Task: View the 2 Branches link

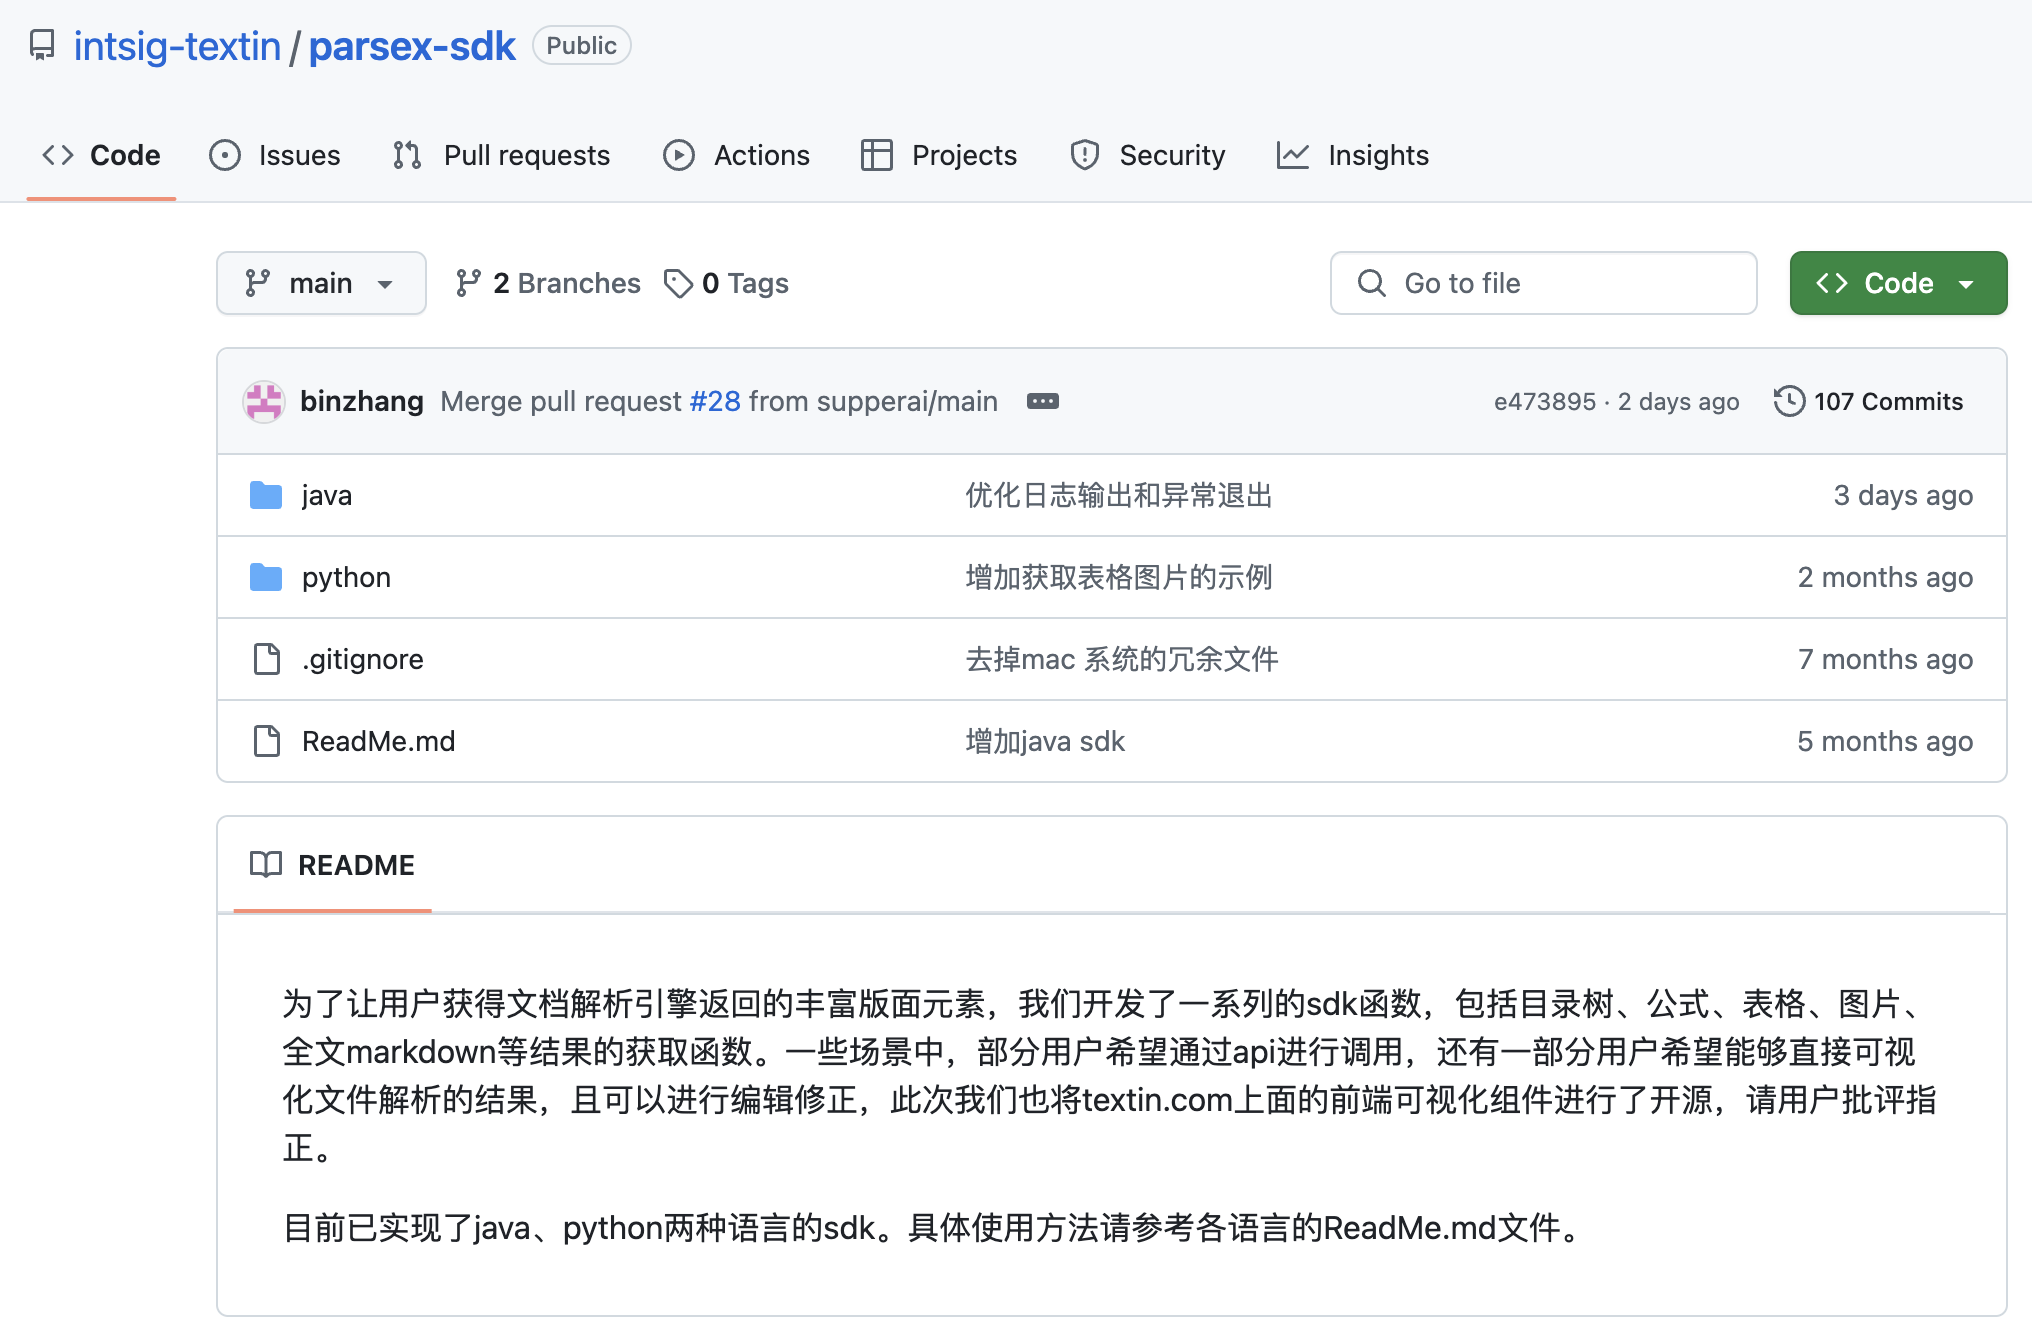Action: 547,283
